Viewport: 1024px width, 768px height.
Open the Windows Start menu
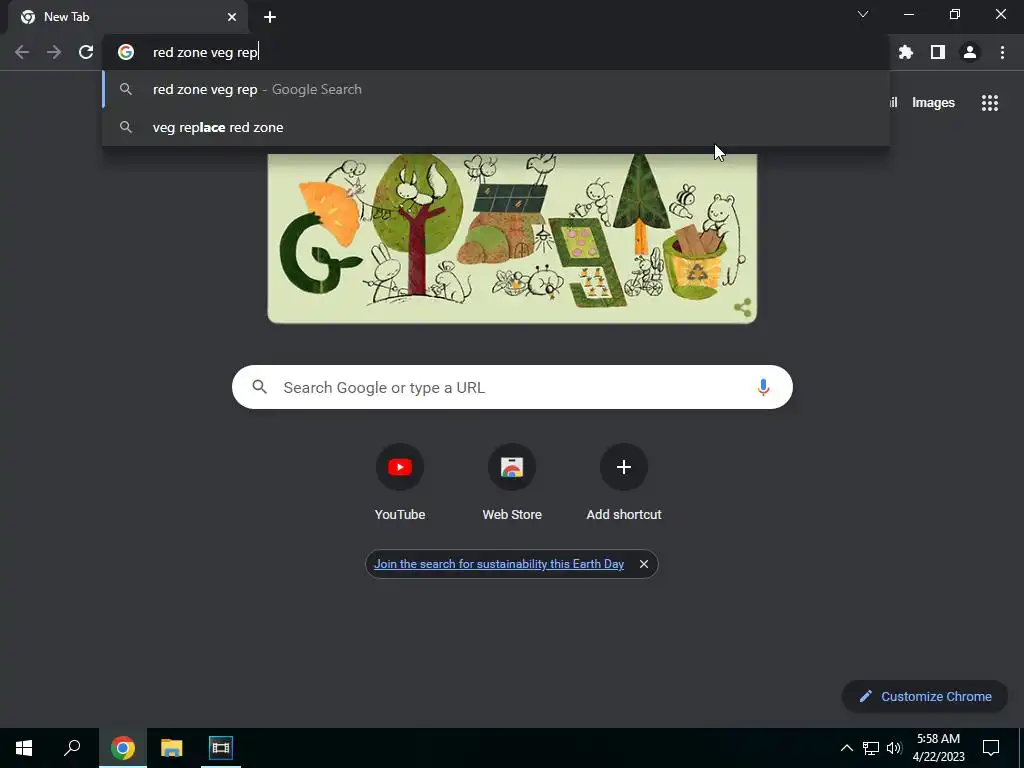pyautogui.click(x=24, y=748)
